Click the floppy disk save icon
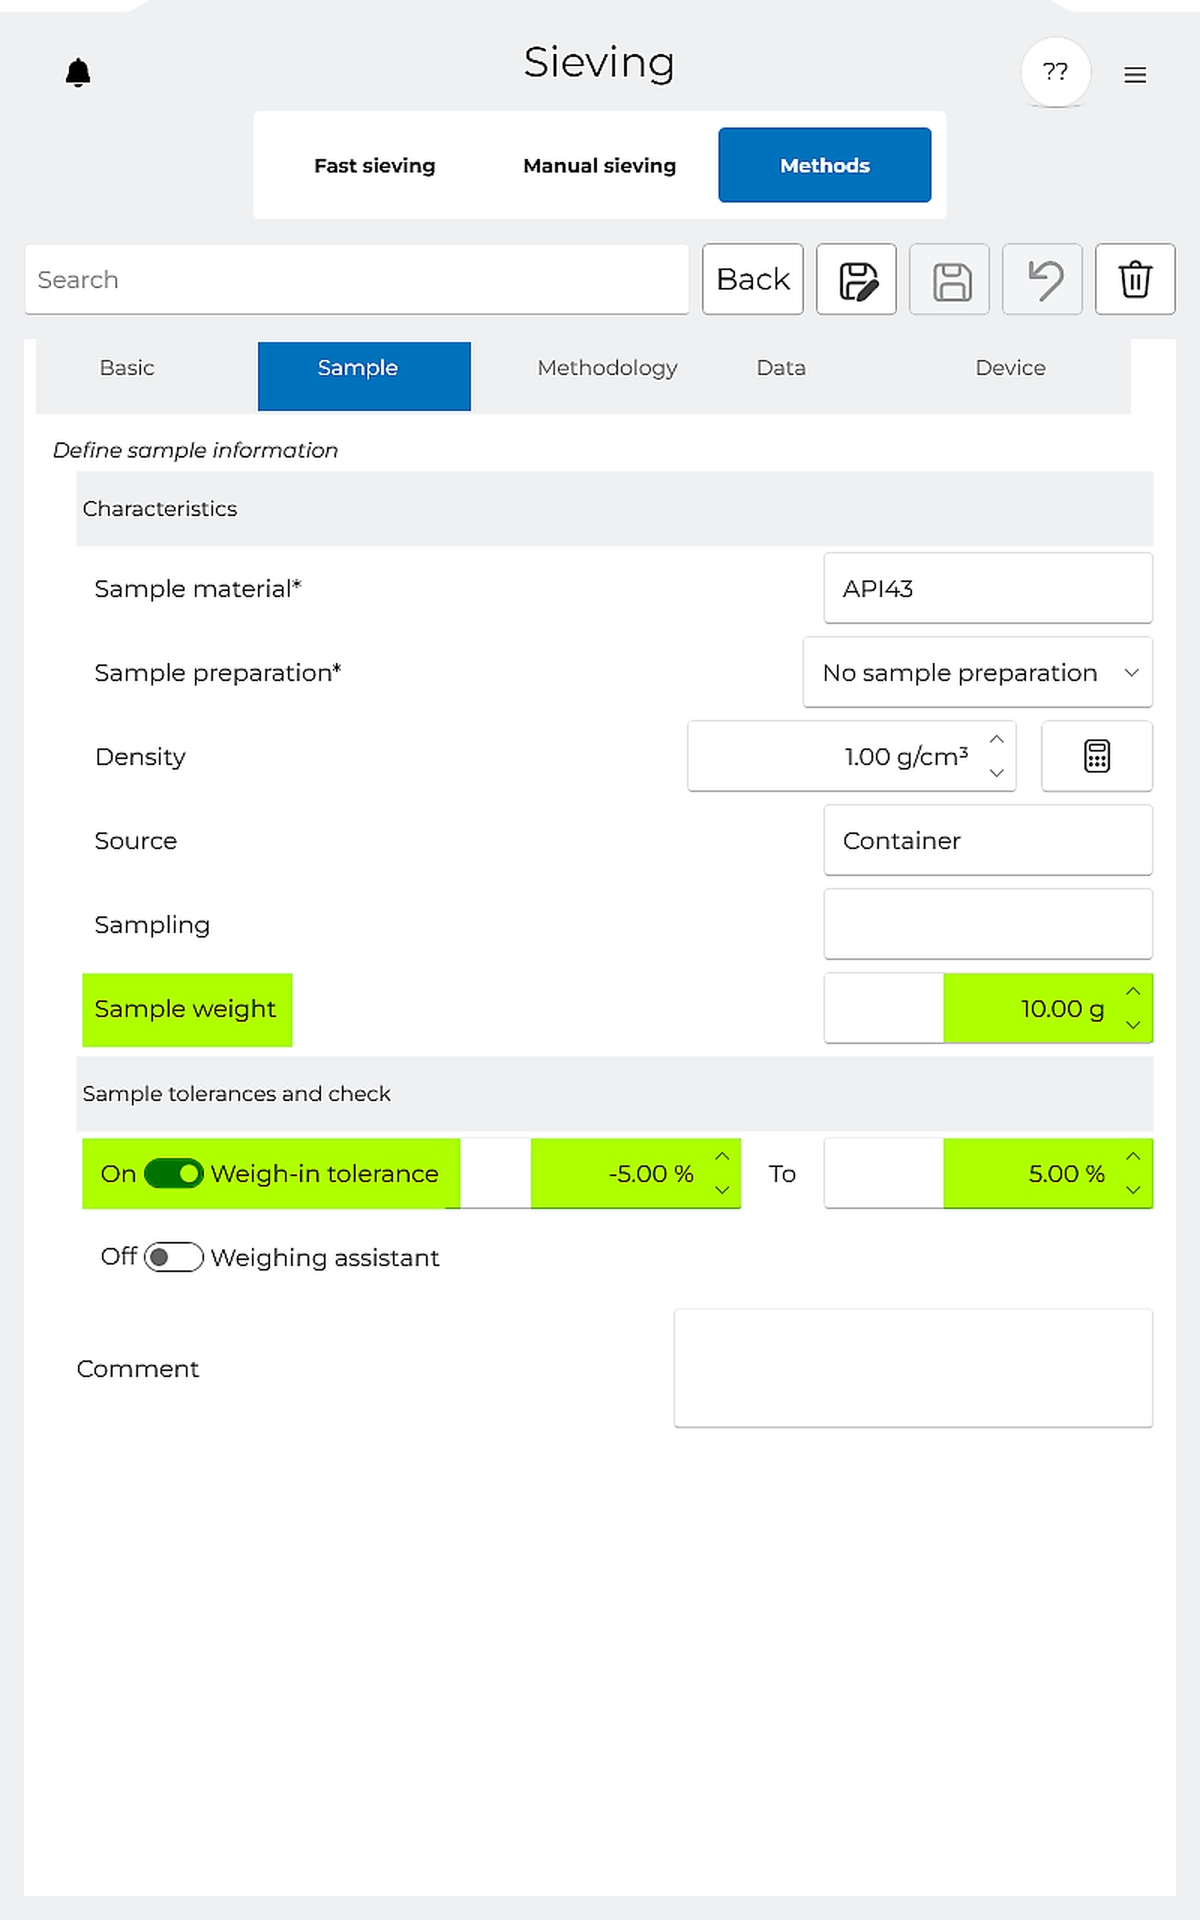 coord(950,280)
